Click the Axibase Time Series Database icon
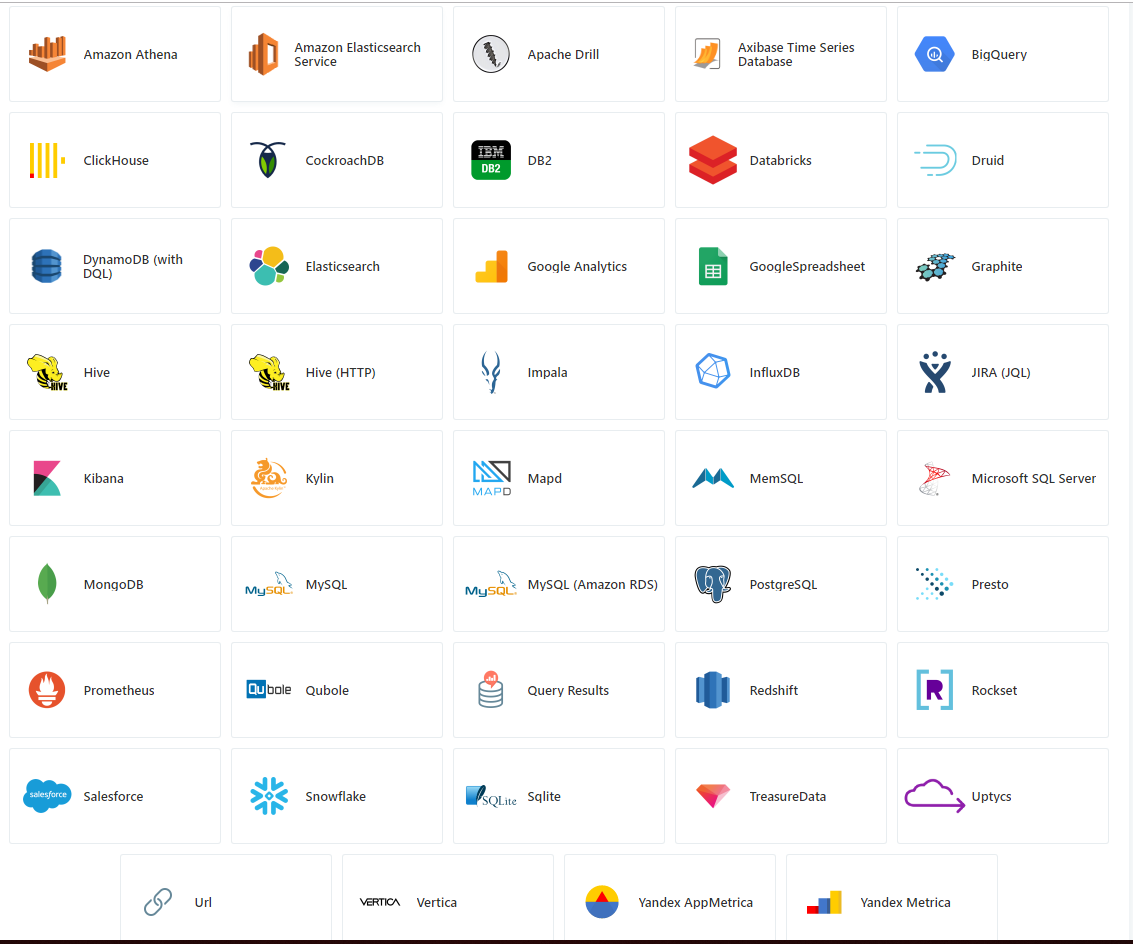 [x=707, y=54]
